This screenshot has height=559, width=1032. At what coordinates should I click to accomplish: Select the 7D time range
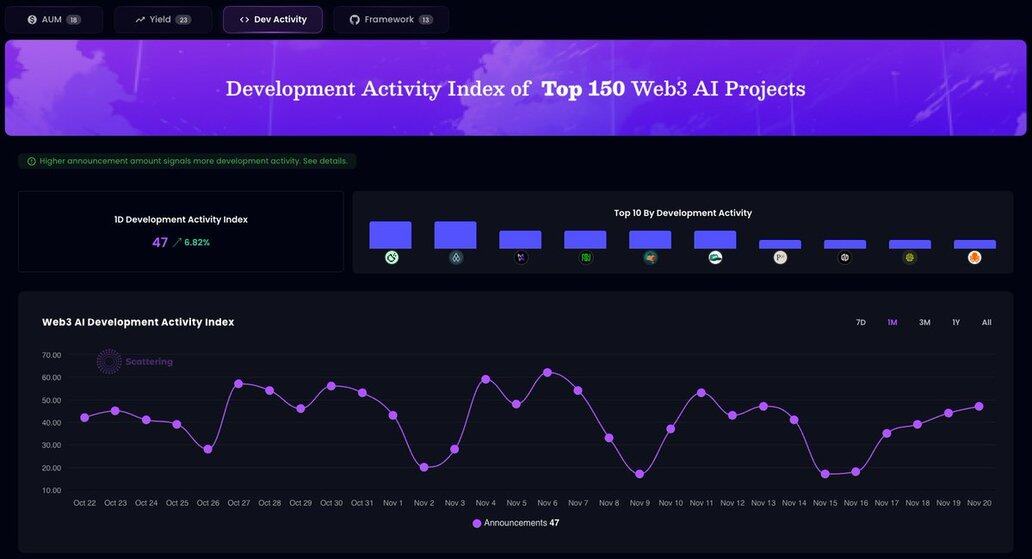[861, 323]
